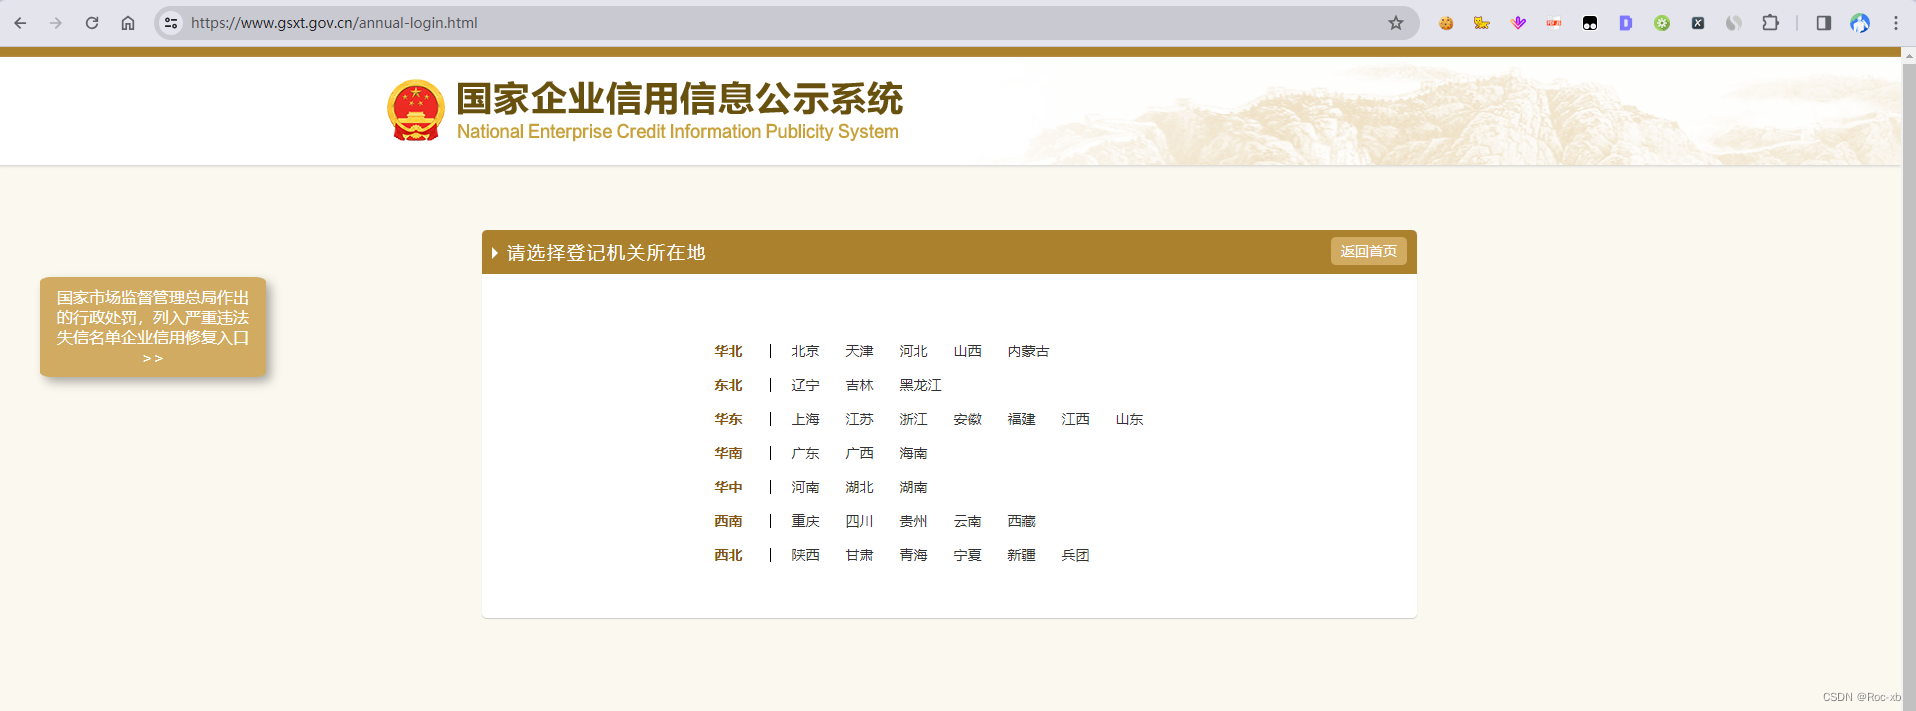Viewport: 1916px width, 711px height.
Task: Click the national emblem logo
Action: point(416,110)
